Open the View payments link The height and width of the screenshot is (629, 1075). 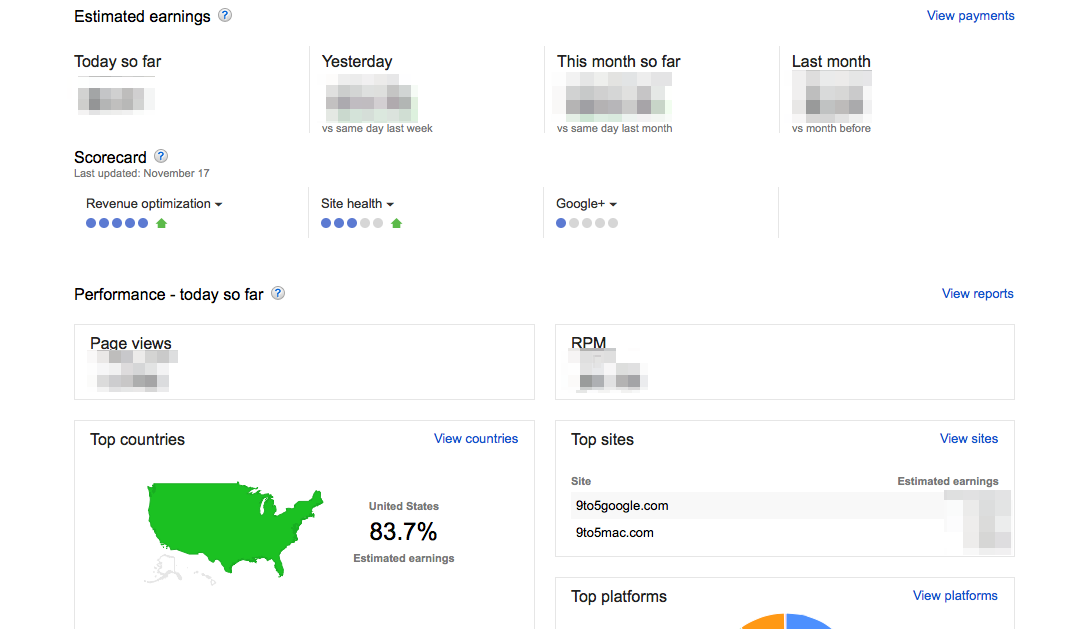pyautogui.click(x=970, y=16)
